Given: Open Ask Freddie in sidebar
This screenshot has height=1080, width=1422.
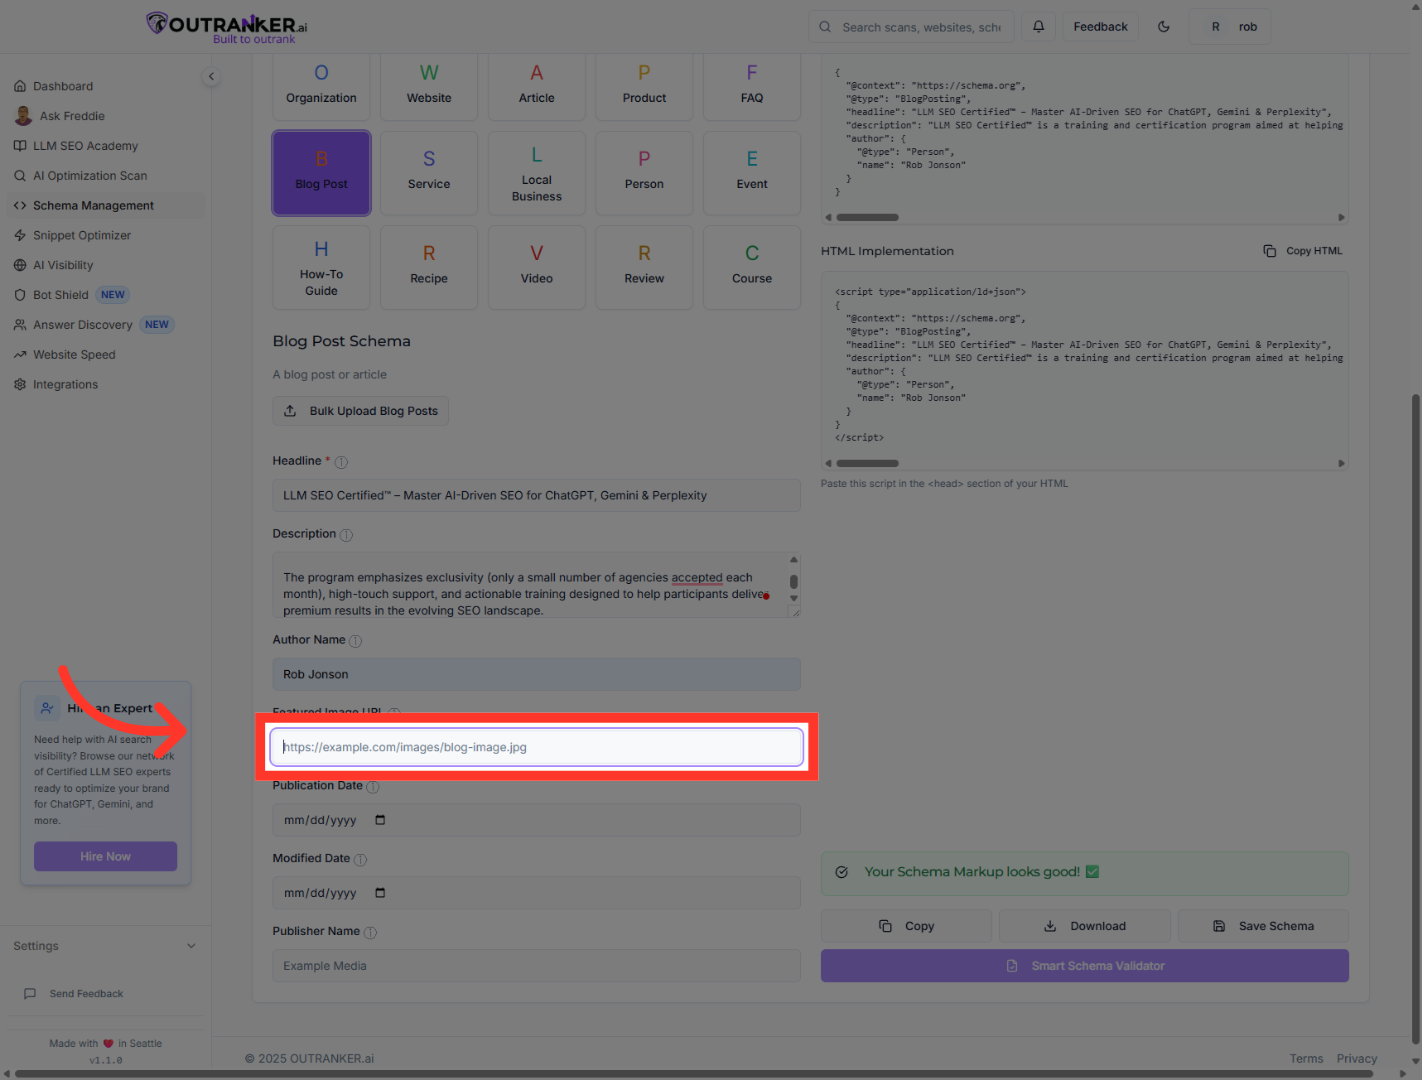Looking at the screenshot, I should coord(72,116).
